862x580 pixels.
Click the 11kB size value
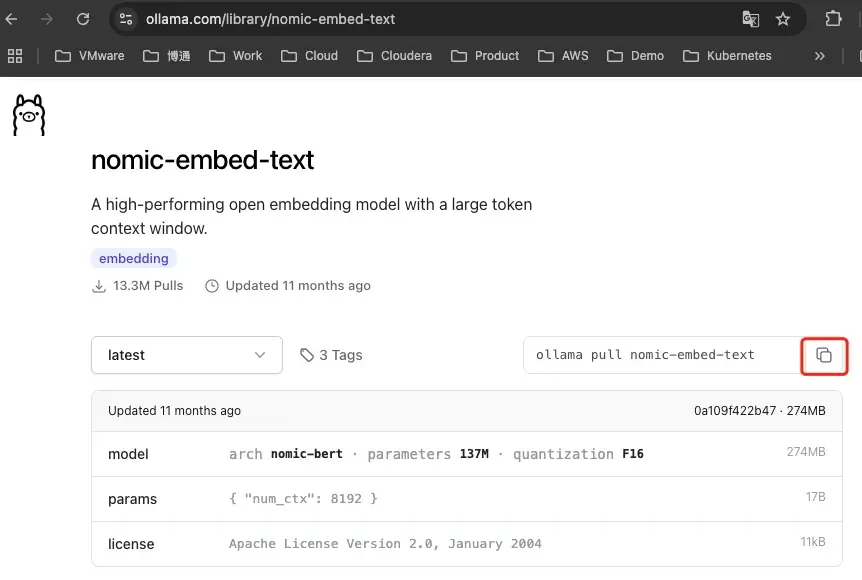point(813,542)
